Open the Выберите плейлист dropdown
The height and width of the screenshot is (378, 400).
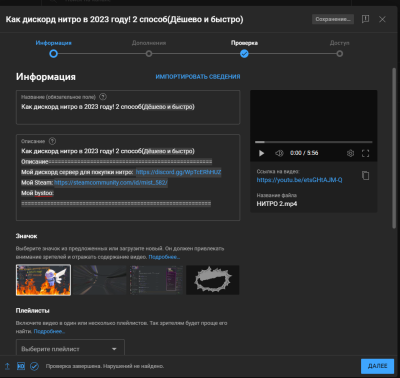70,349
